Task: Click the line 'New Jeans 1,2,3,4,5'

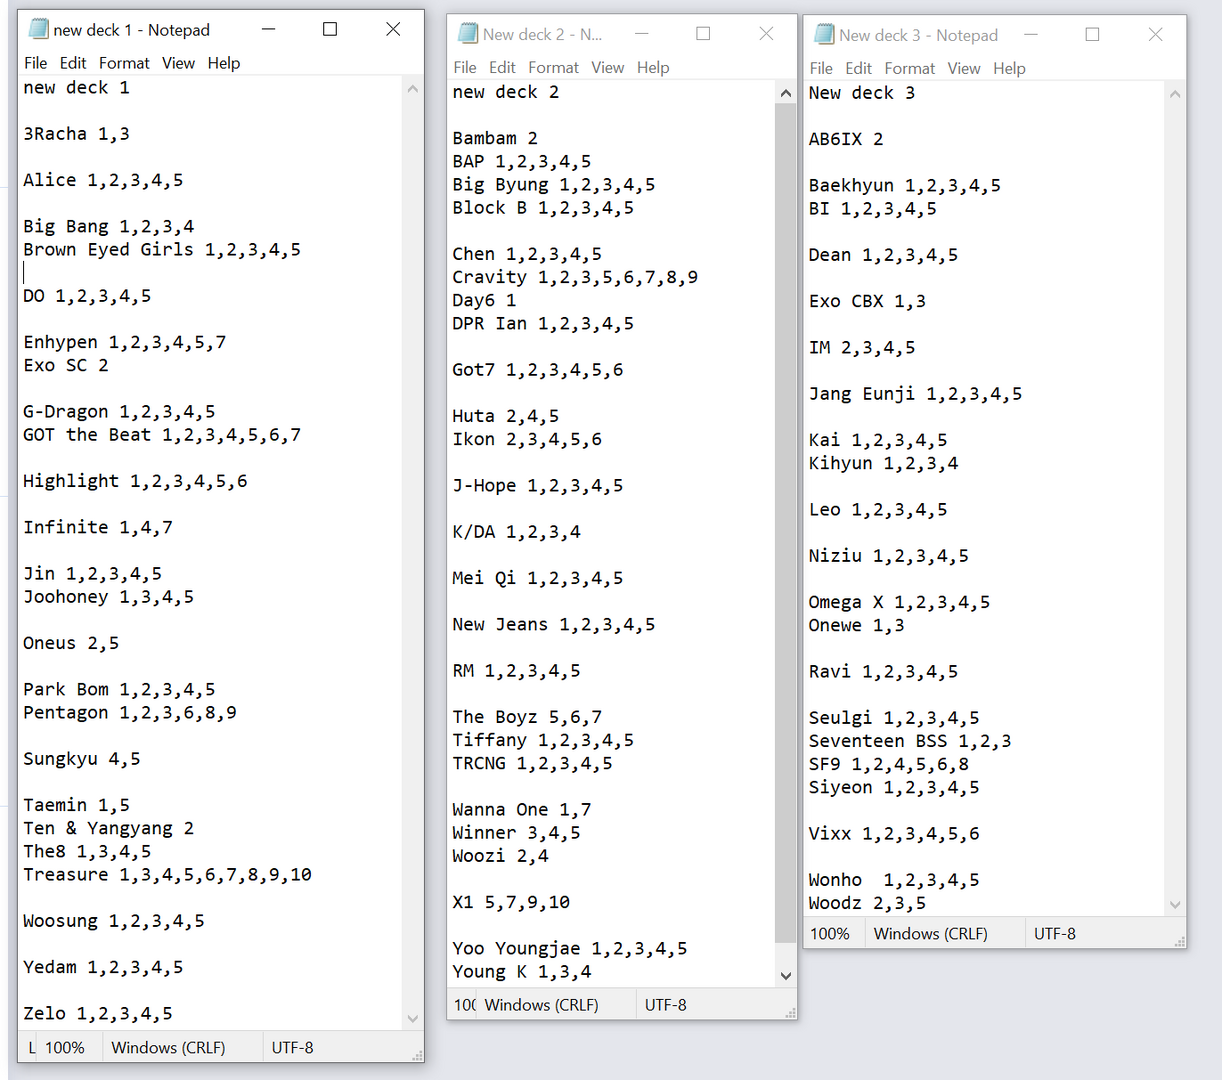Action: point(554,625)
